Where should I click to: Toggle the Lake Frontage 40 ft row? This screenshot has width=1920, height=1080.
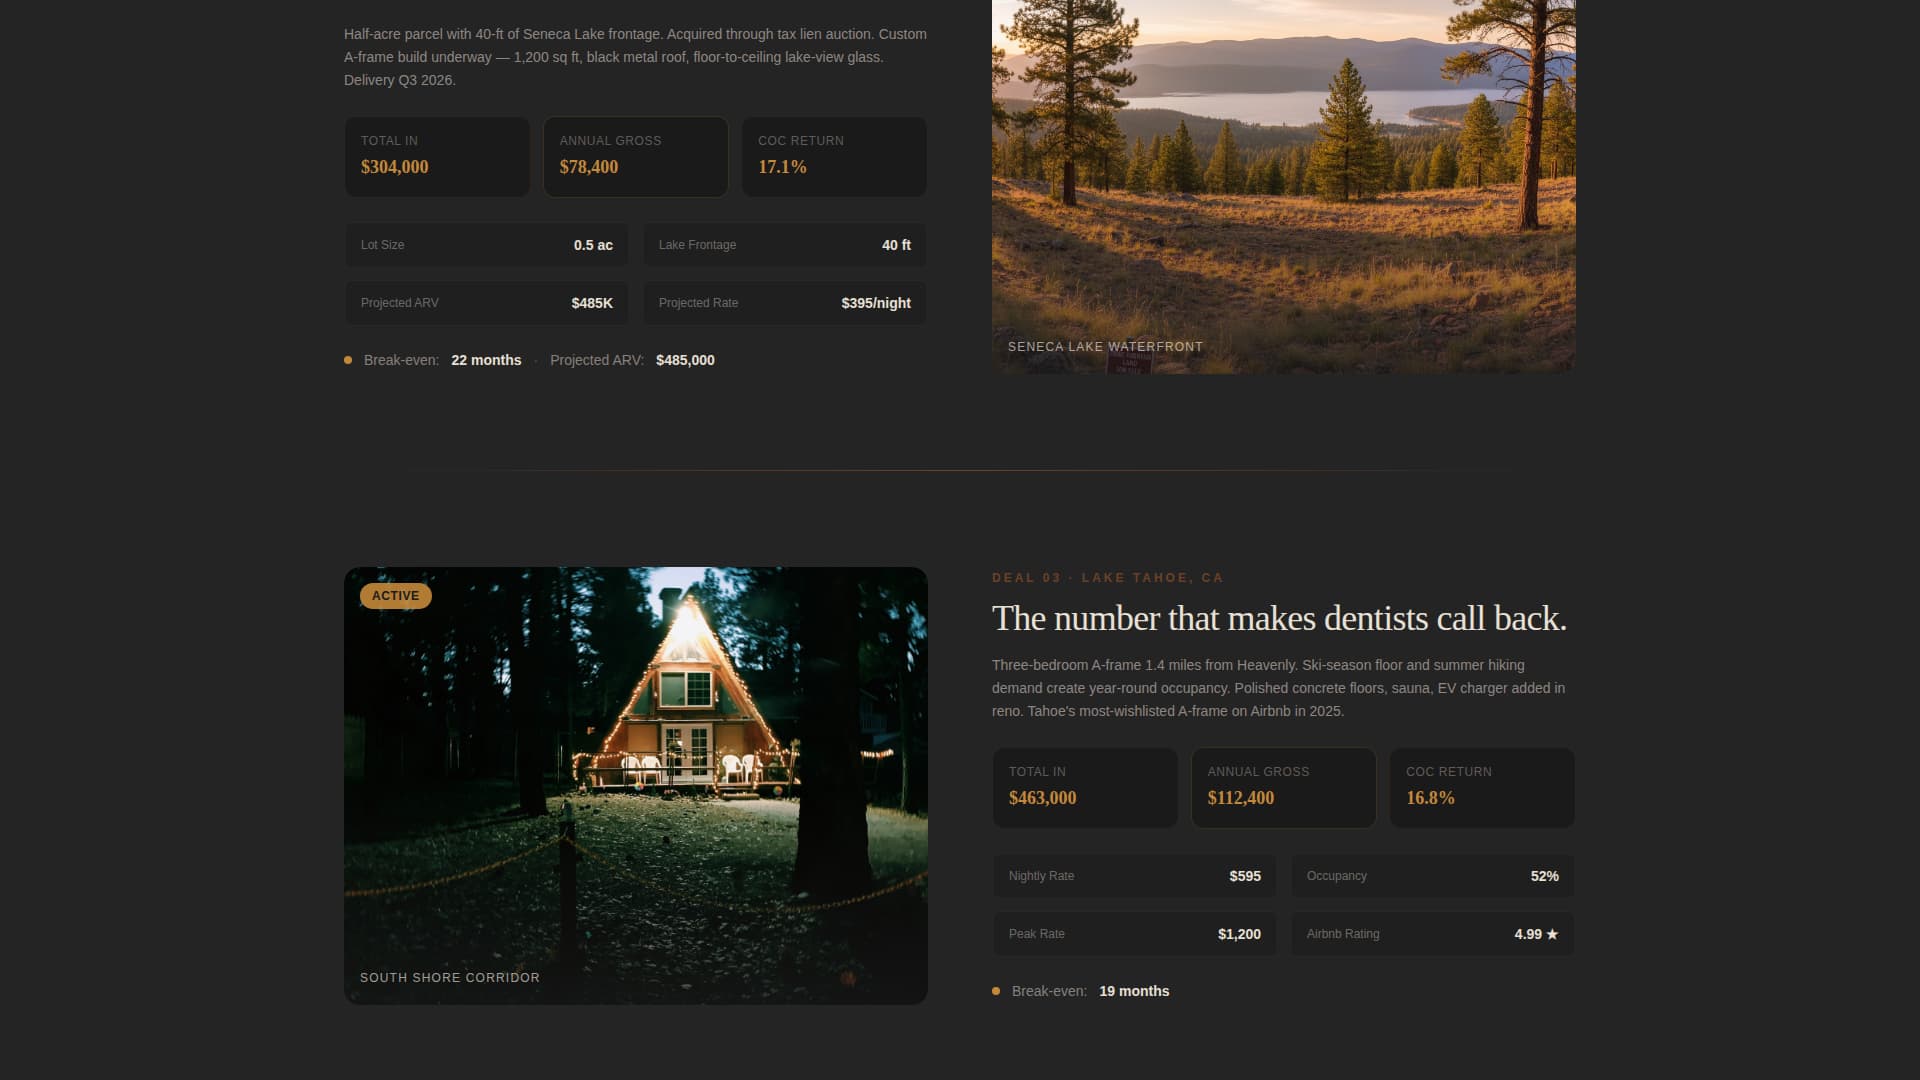click(x=784, y=244)
